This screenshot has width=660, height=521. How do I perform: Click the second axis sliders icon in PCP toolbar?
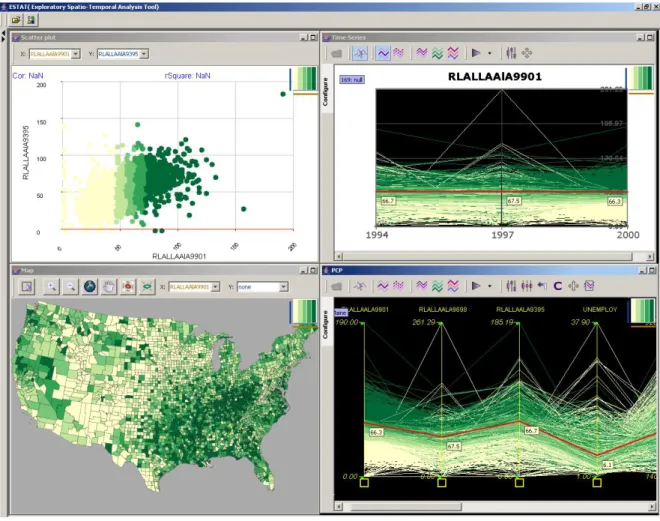(527, 286)
